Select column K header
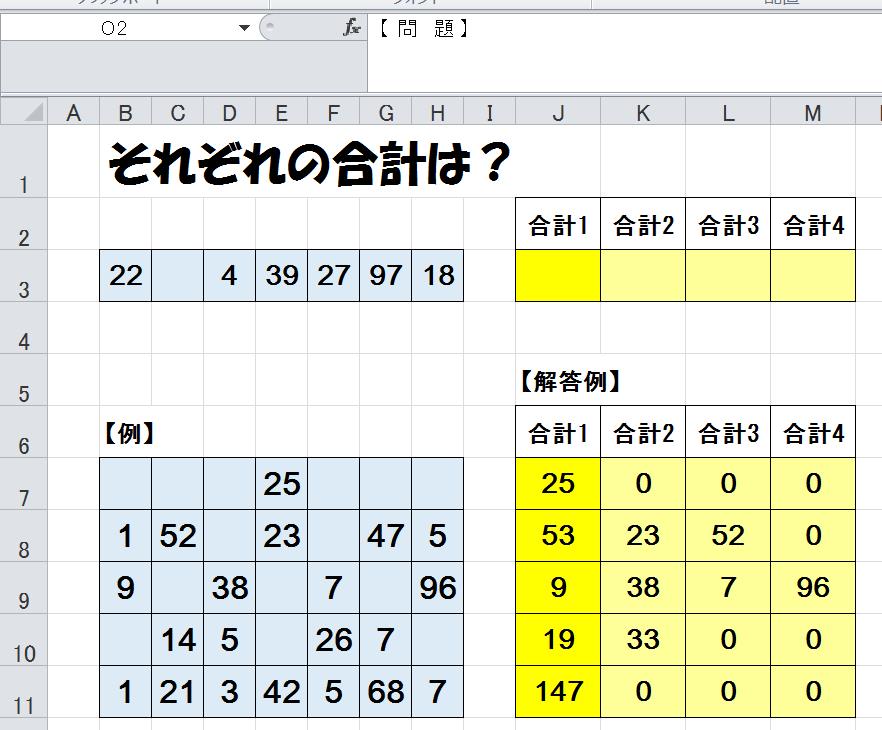The image size is (882, 730). 643,113
